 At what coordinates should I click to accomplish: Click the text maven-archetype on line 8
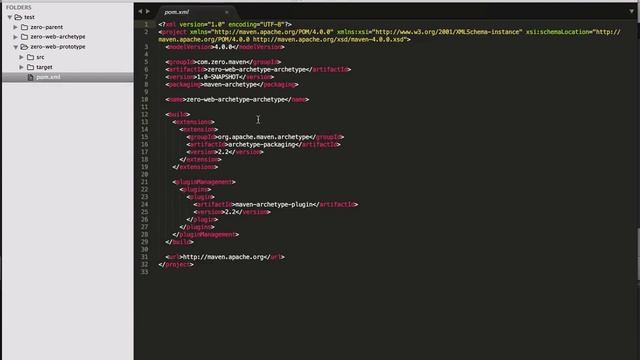pos(229,84)
